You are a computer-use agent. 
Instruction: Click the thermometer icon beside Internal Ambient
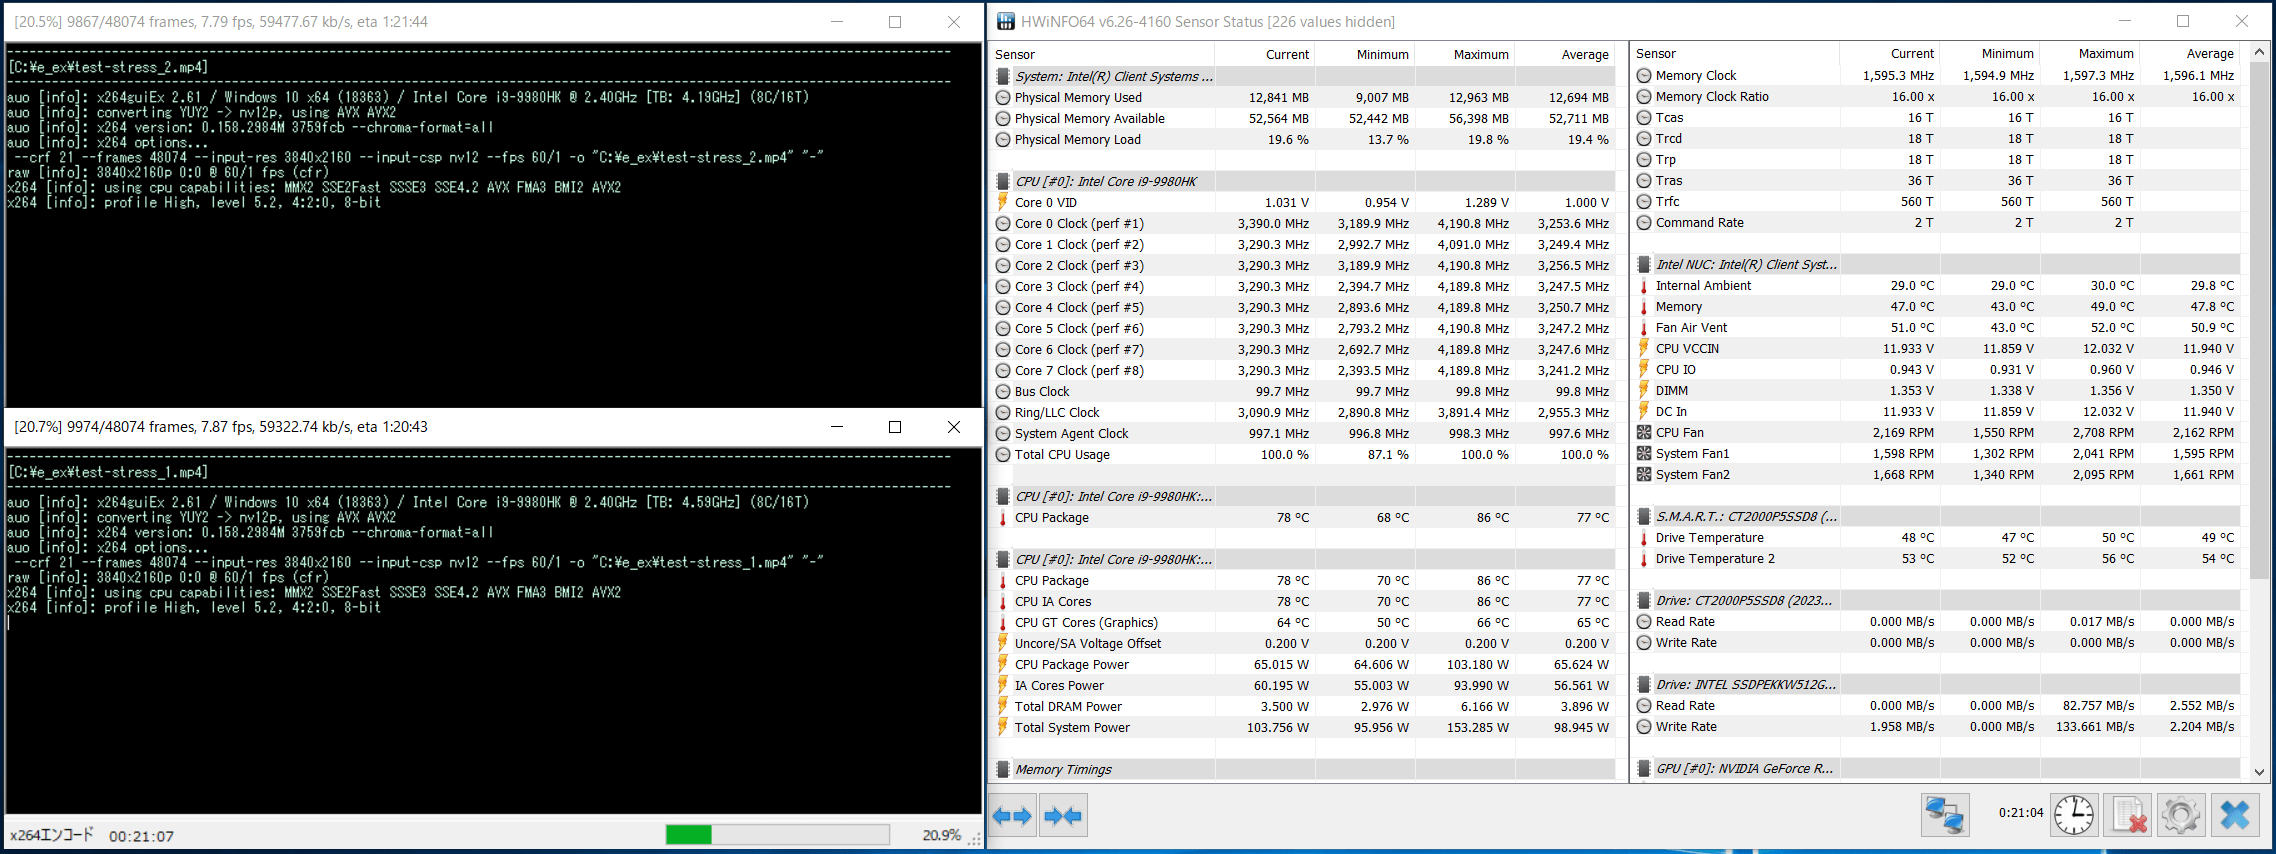pyautogui.click(x=1643, y=285)
